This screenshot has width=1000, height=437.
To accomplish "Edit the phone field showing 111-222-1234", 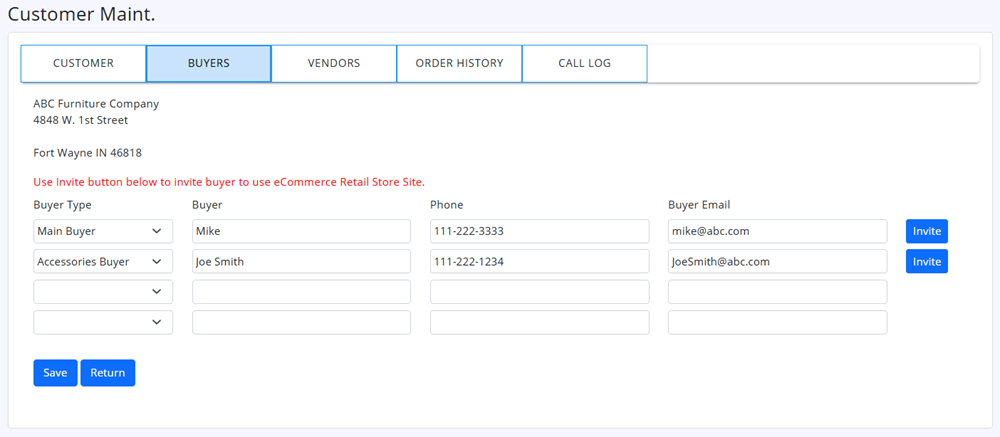I will [x=539, y=262].
